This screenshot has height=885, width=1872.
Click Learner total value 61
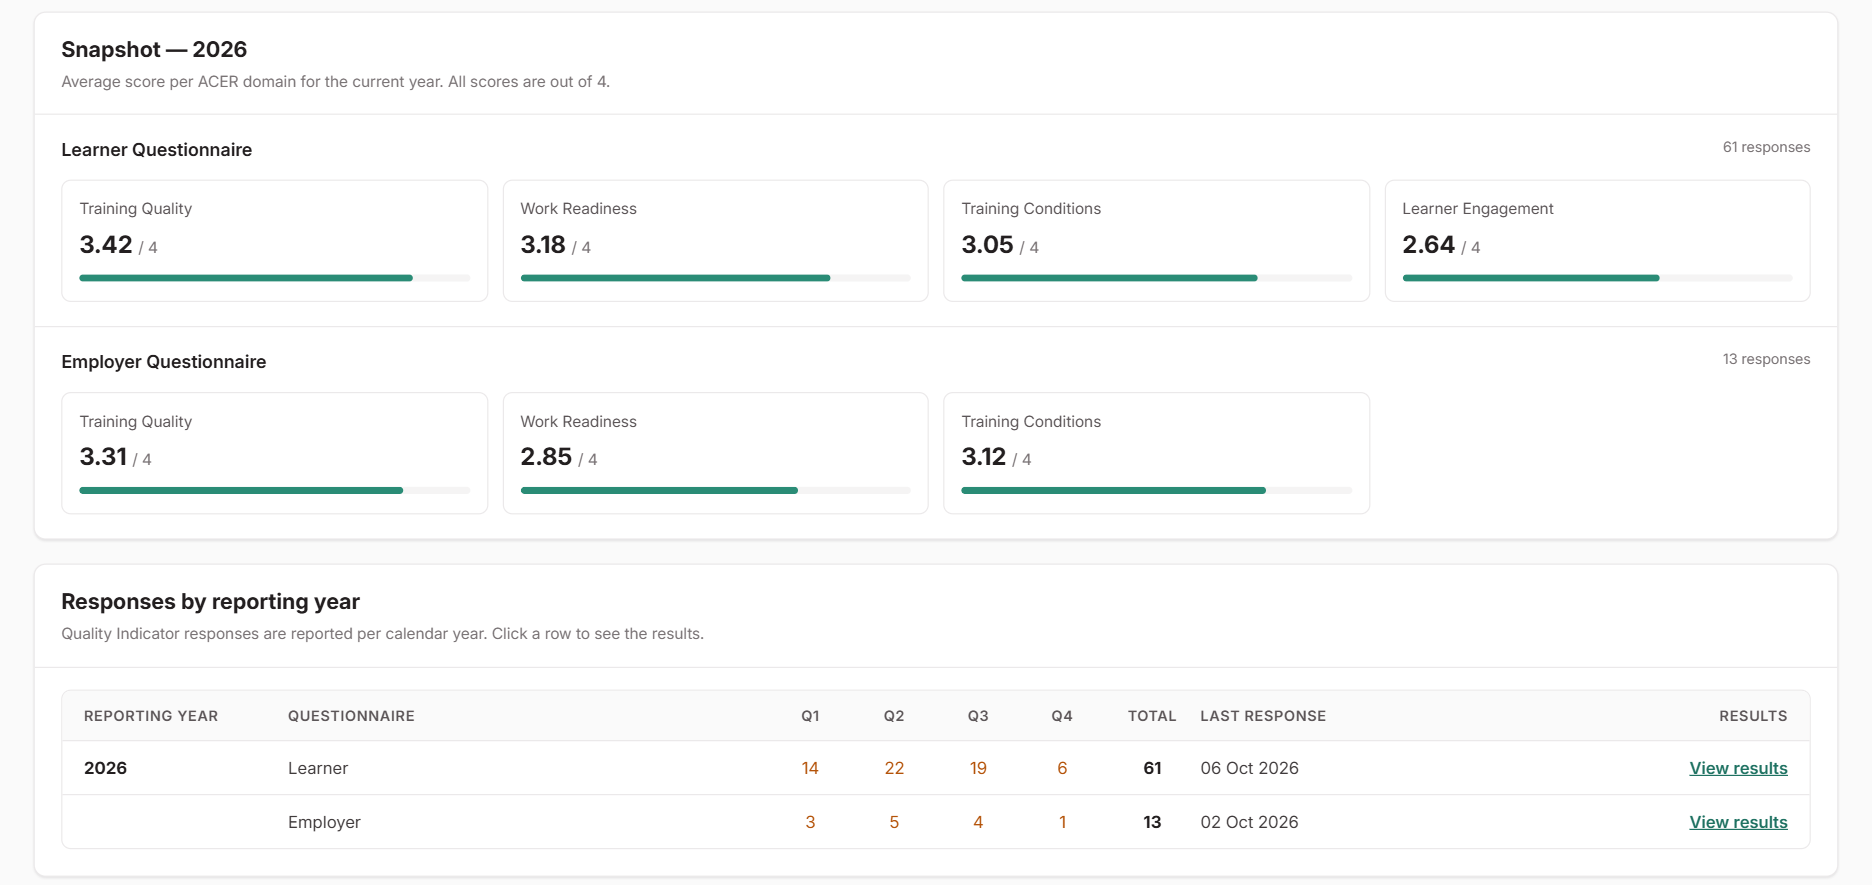tap(1152, 768)
